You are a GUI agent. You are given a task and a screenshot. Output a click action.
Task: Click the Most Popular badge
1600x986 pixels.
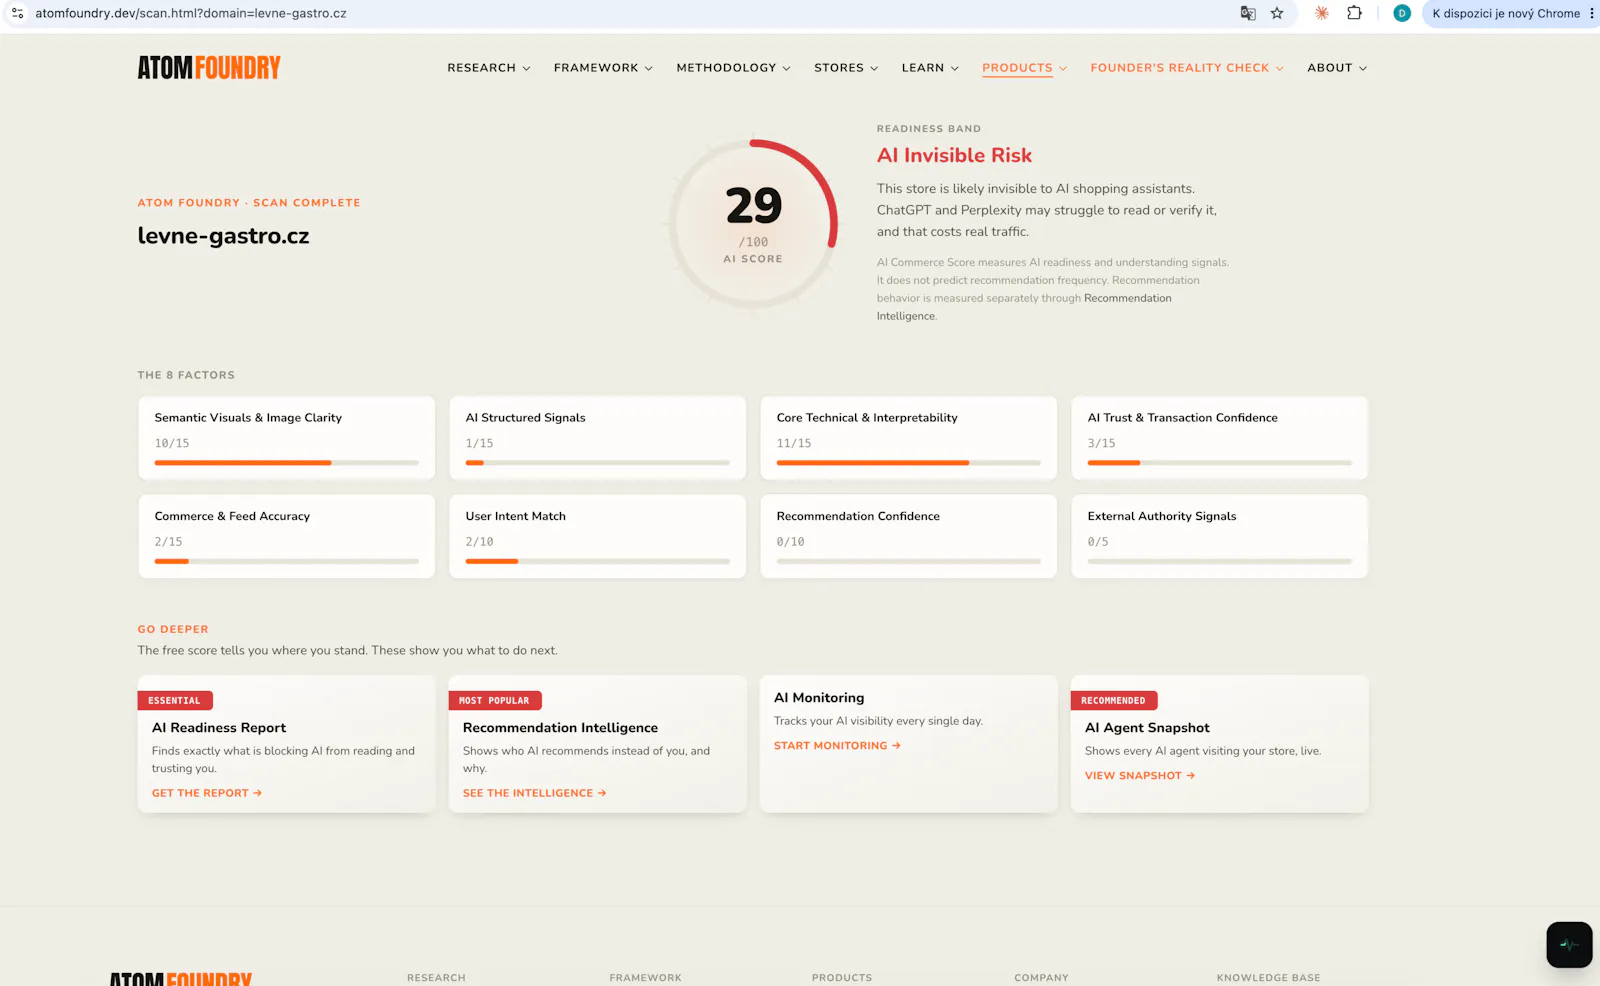click(x=494, y=701)
